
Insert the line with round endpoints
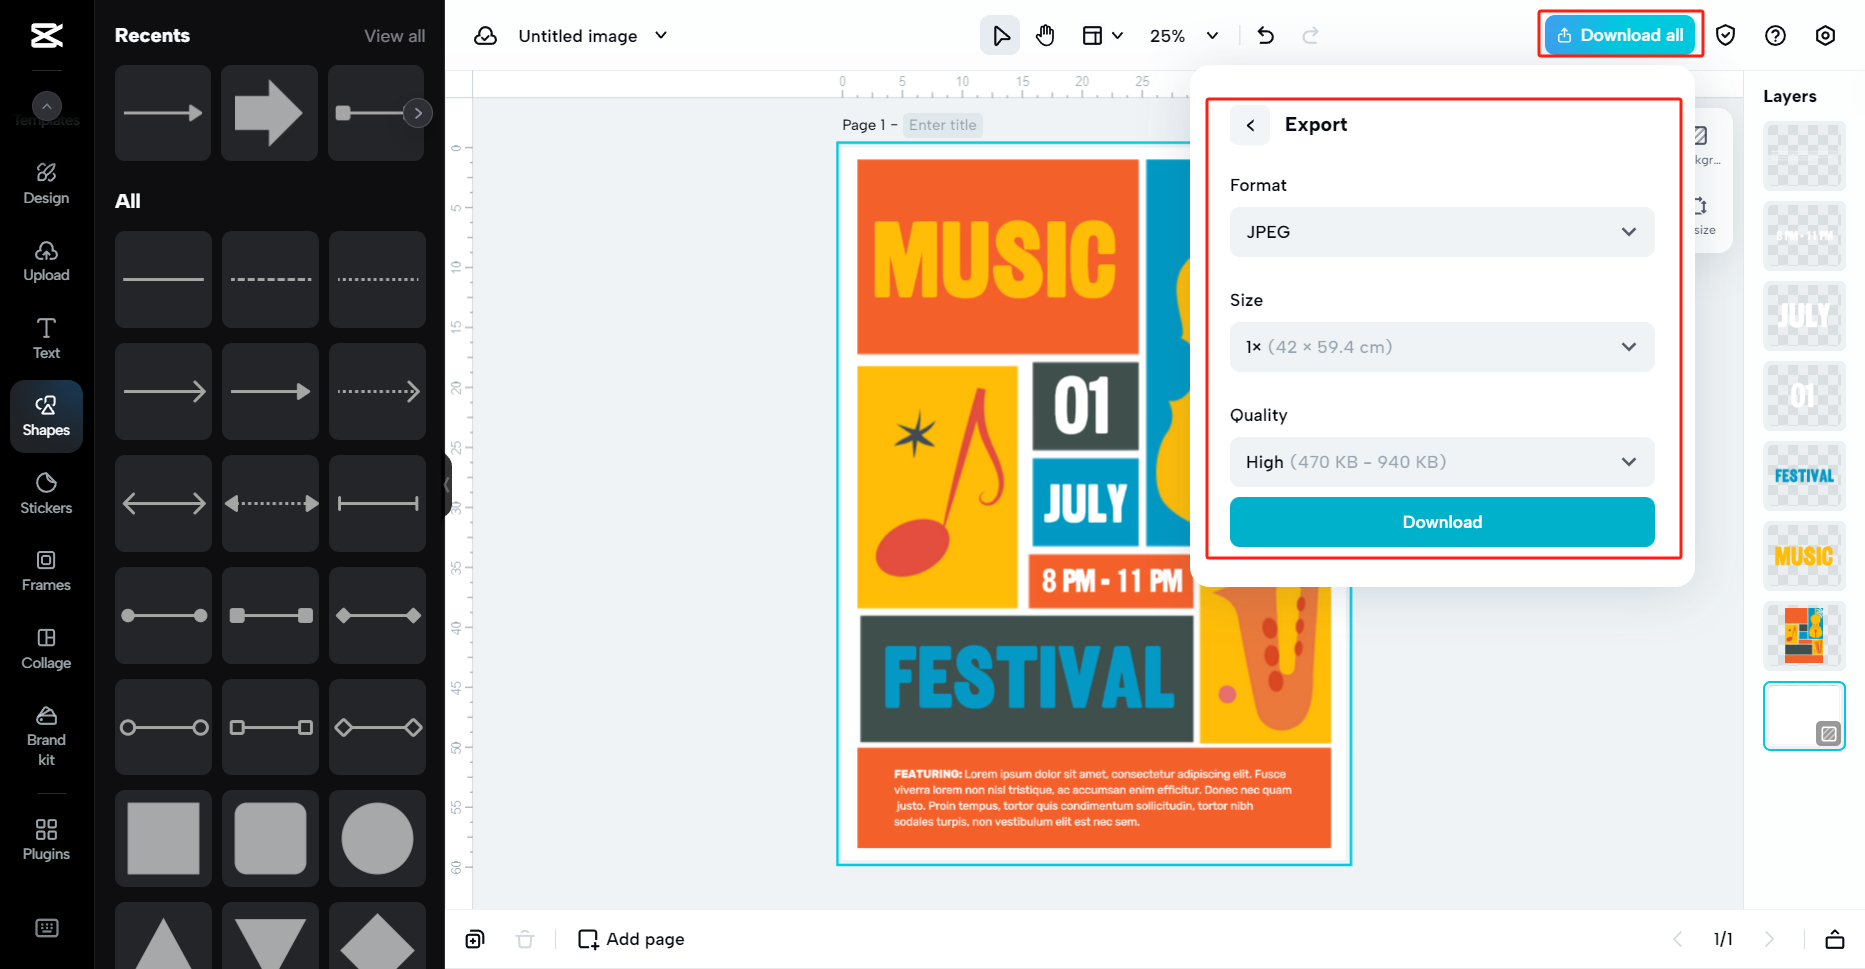163,615
